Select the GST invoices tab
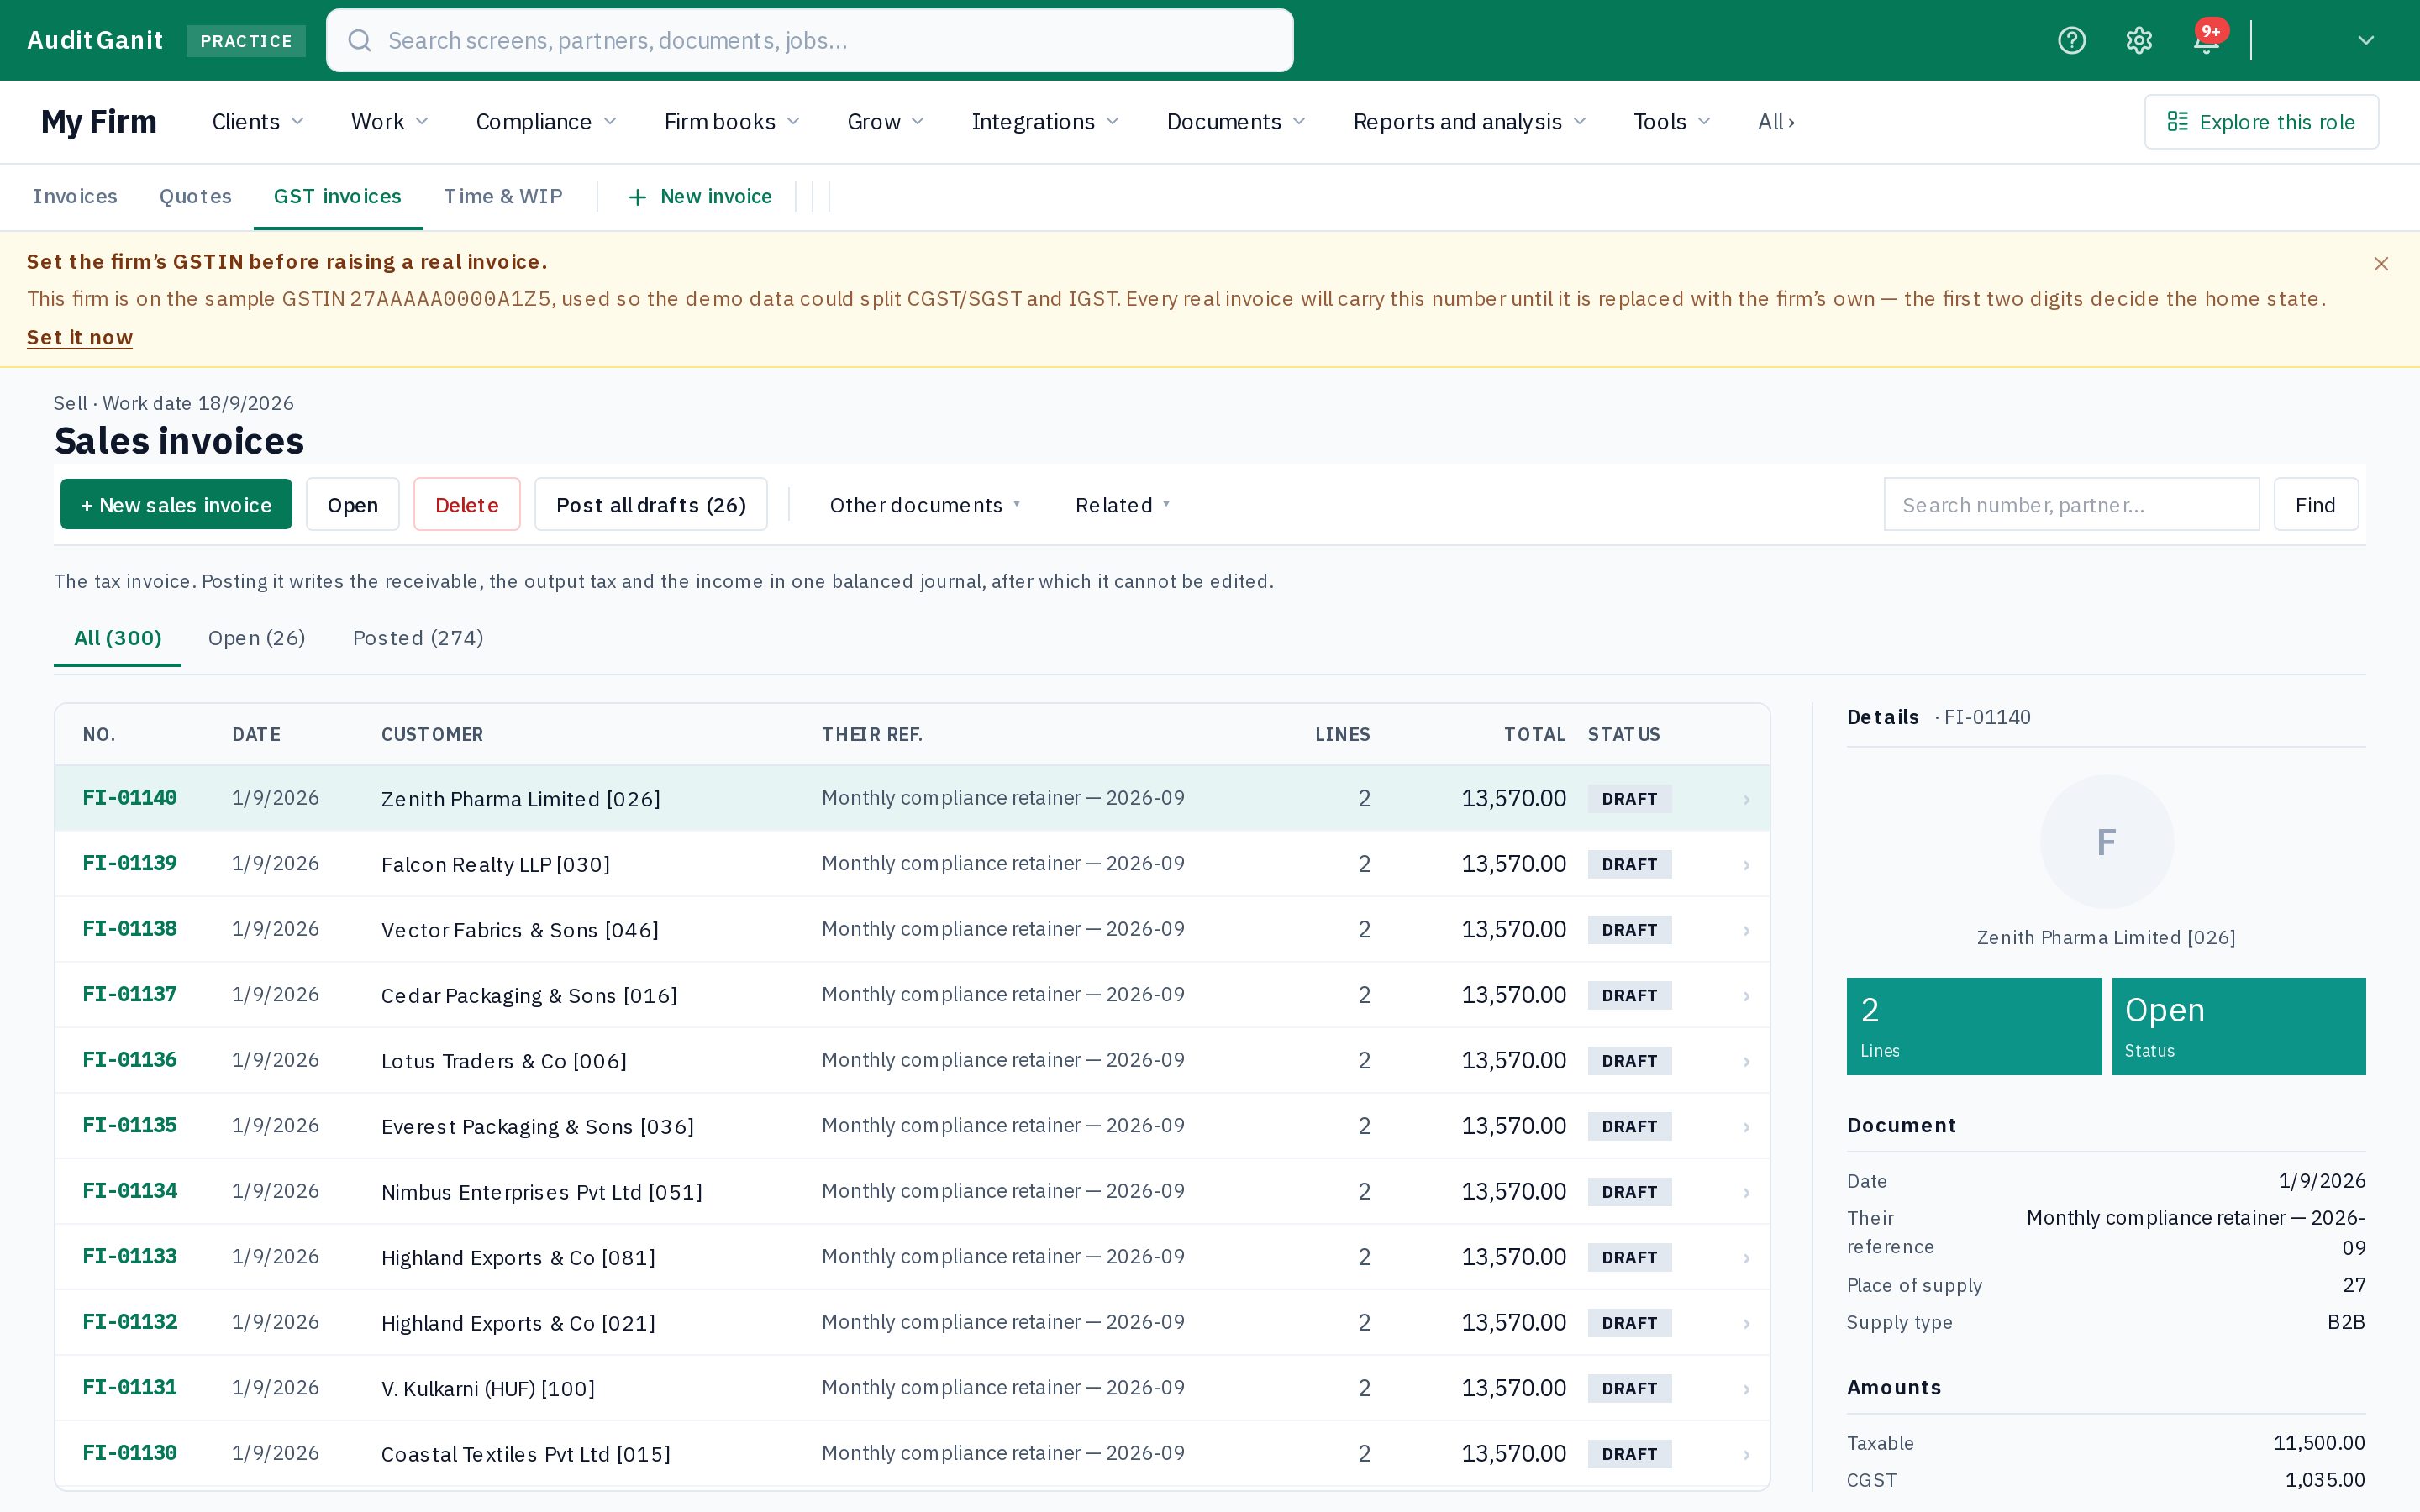The height and width of the screenshot is (1512, 2420). [x=337, y=196]
